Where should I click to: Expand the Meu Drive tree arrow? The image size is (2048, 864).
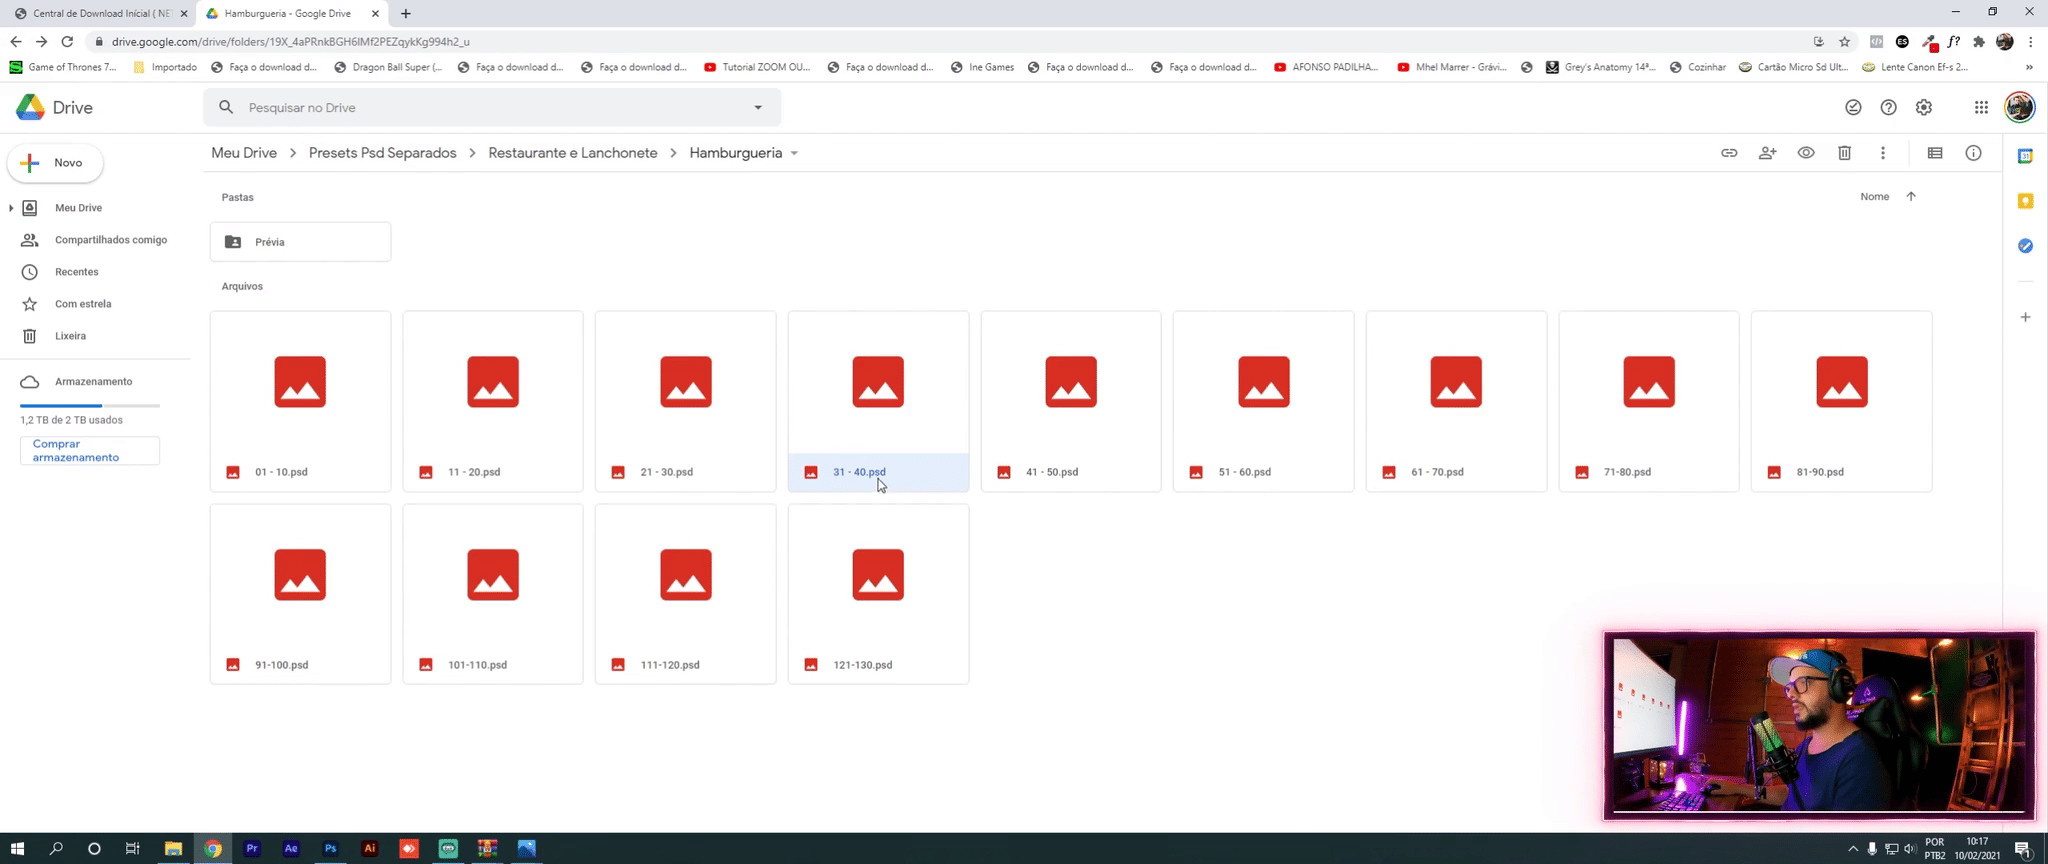pos(11,208)
